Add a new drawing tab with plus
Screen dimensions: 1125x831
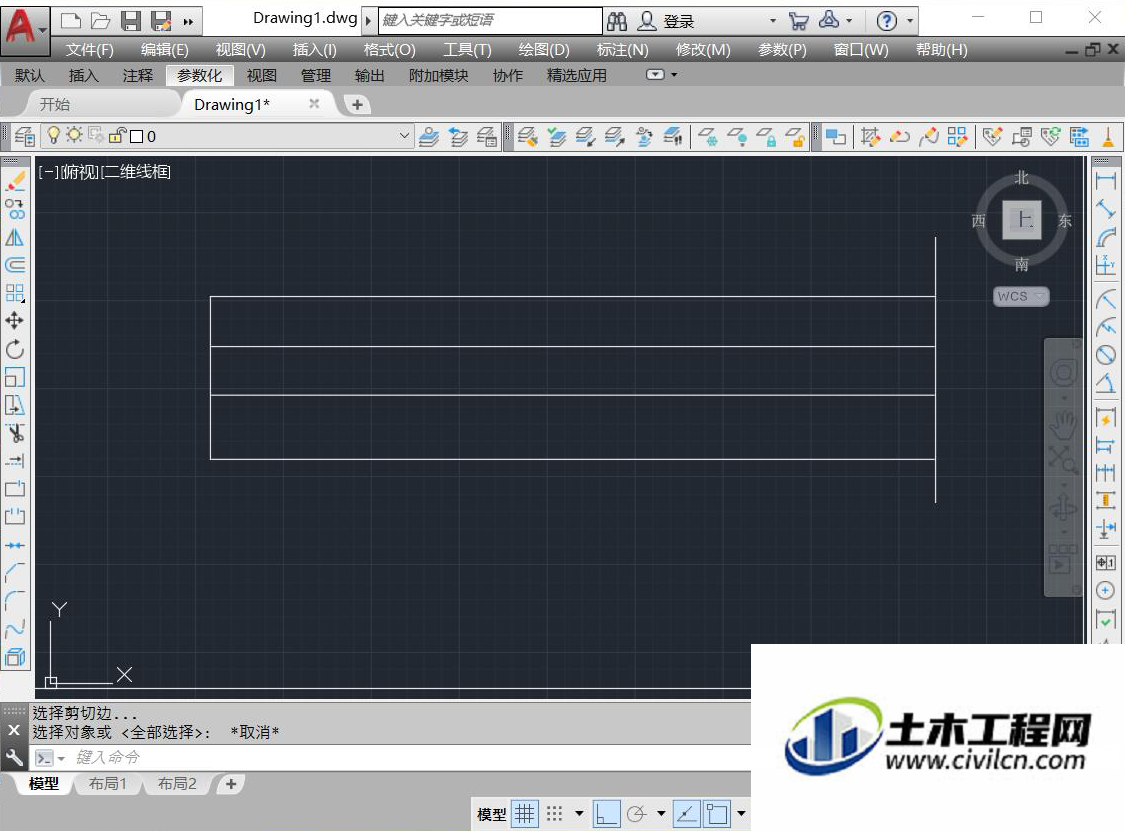tap(357, 105)
